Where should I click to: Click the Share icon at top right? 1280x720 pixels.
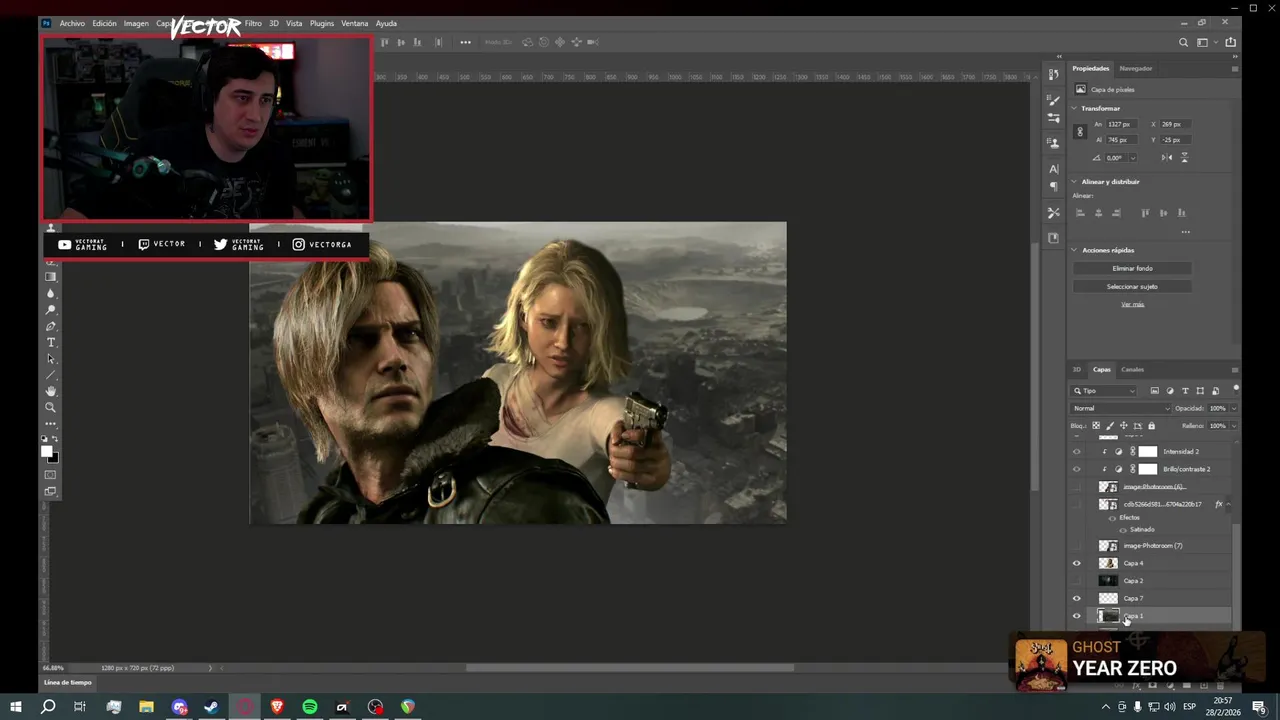[1230, 42]
